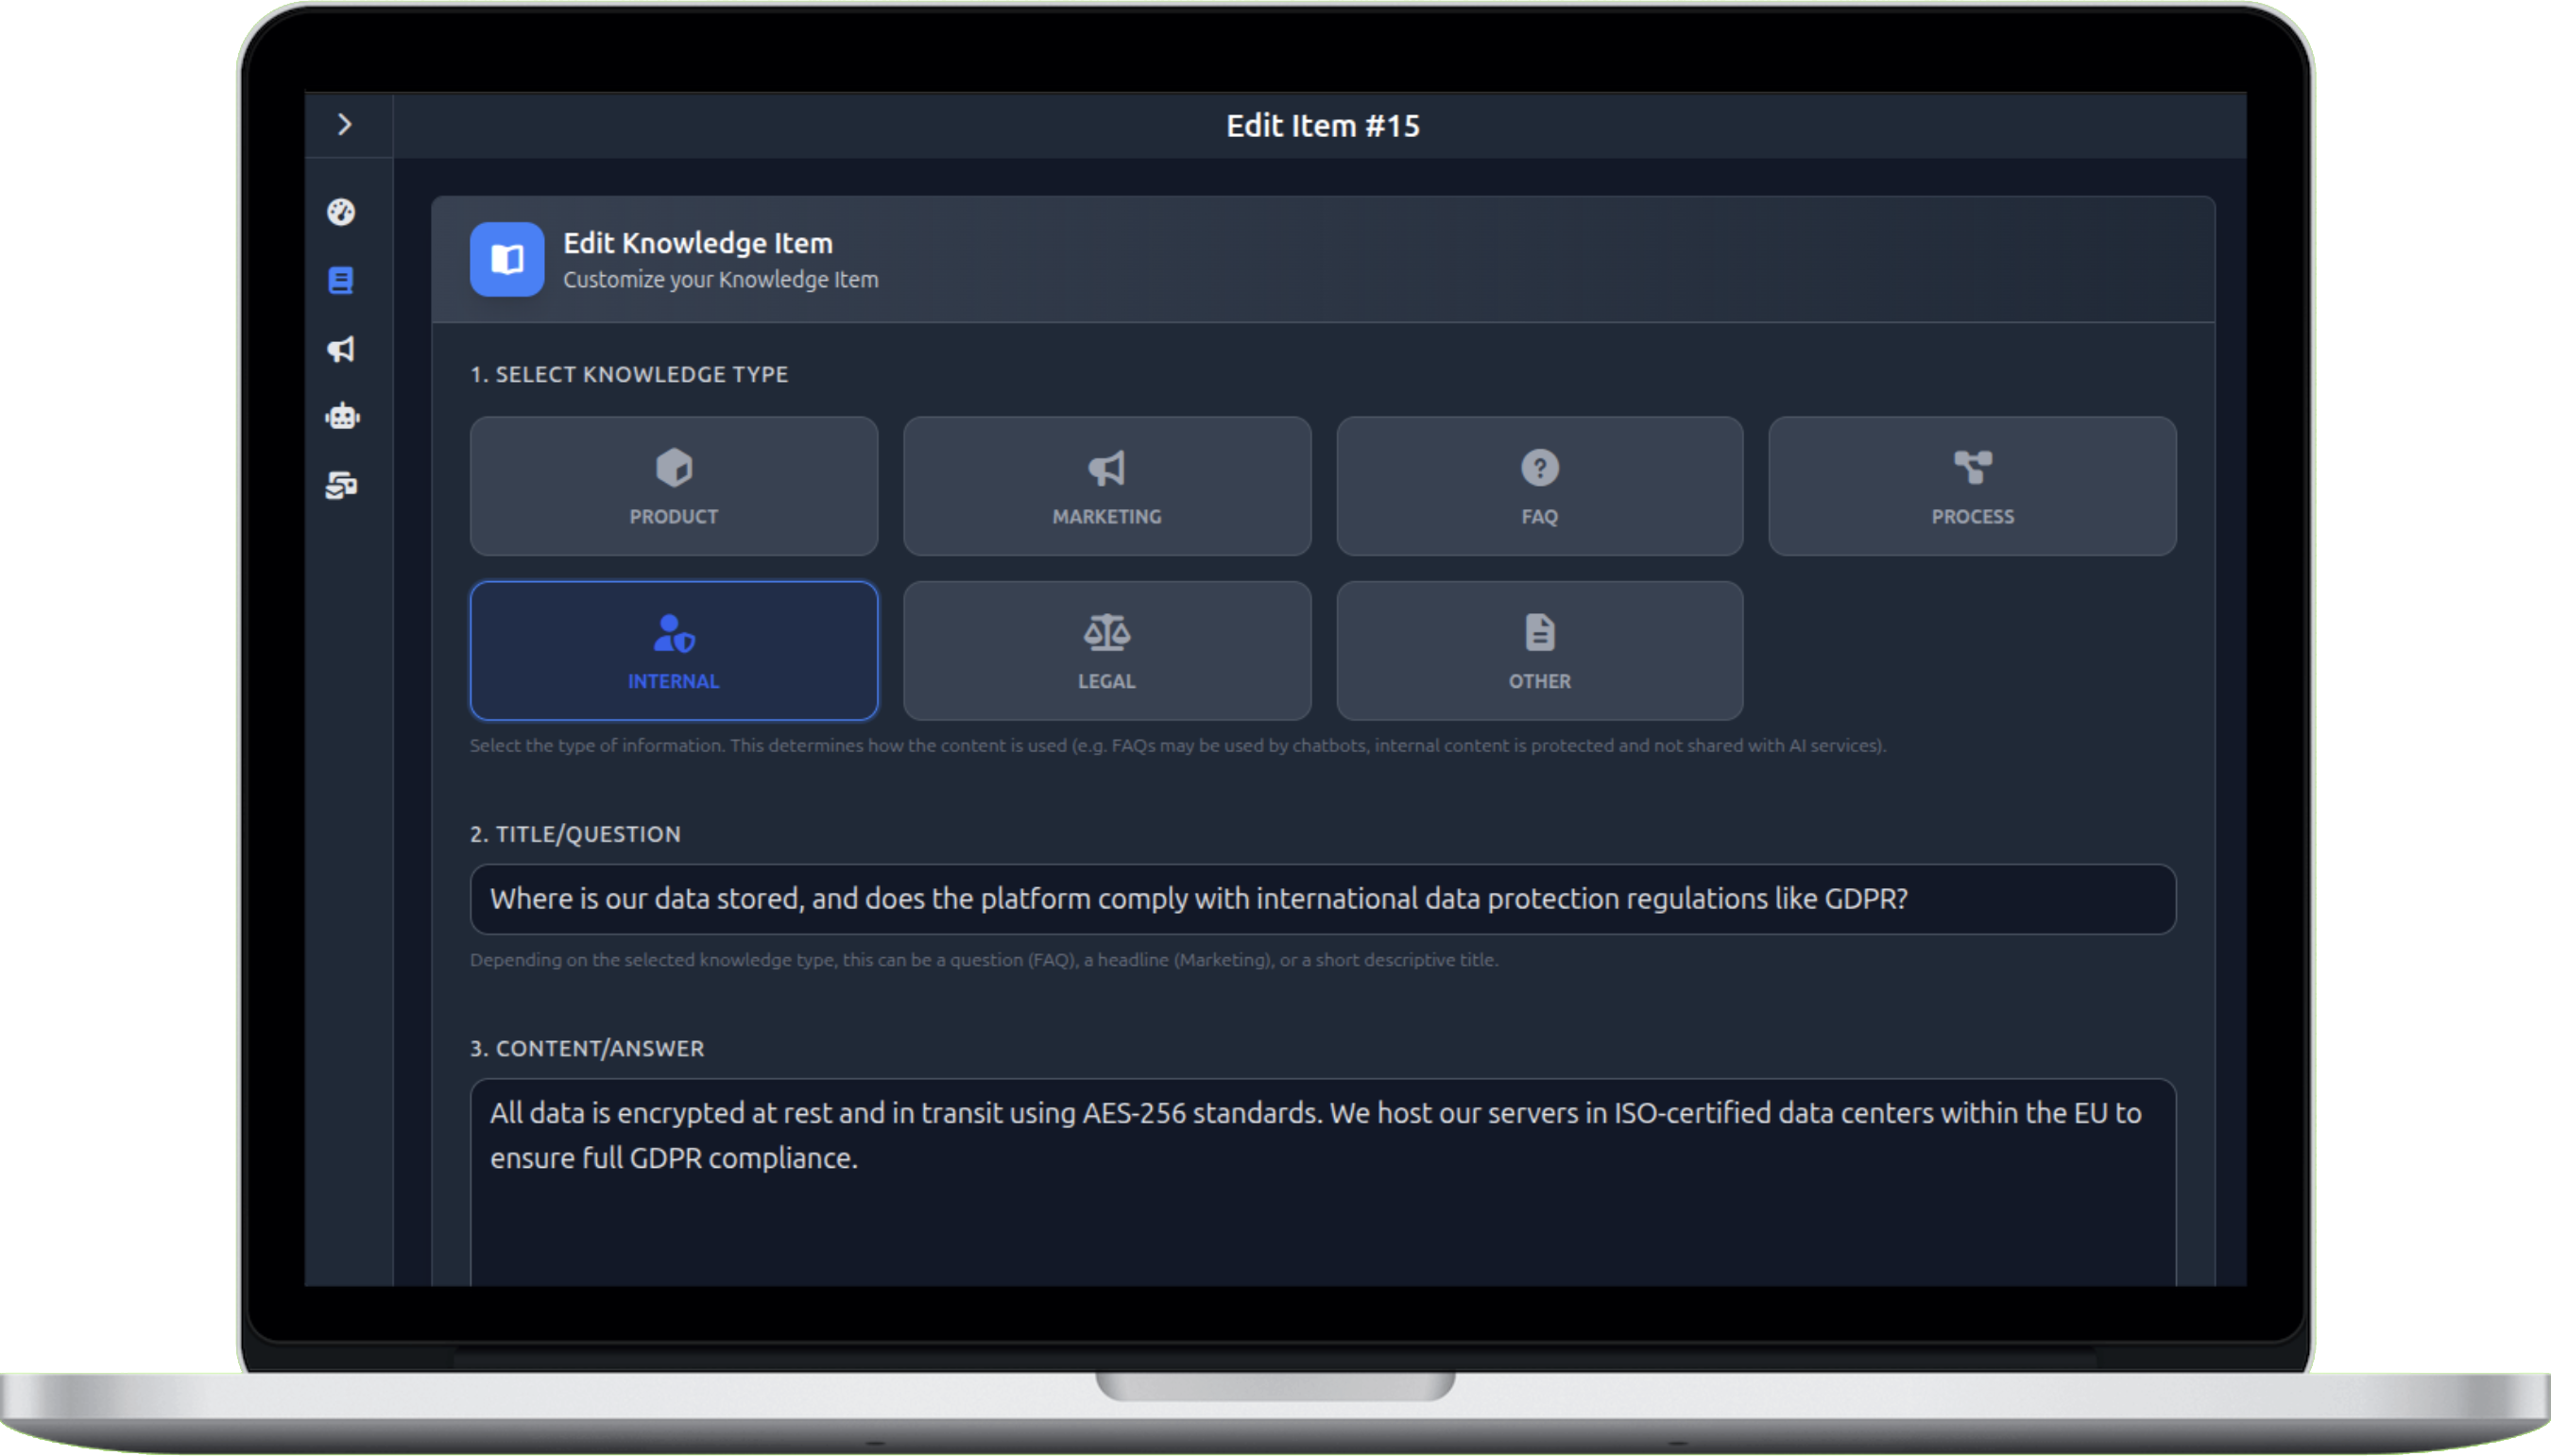Select the Marketing knowledge type
2551x1456 pixels.
click(x=1106, y=486)
